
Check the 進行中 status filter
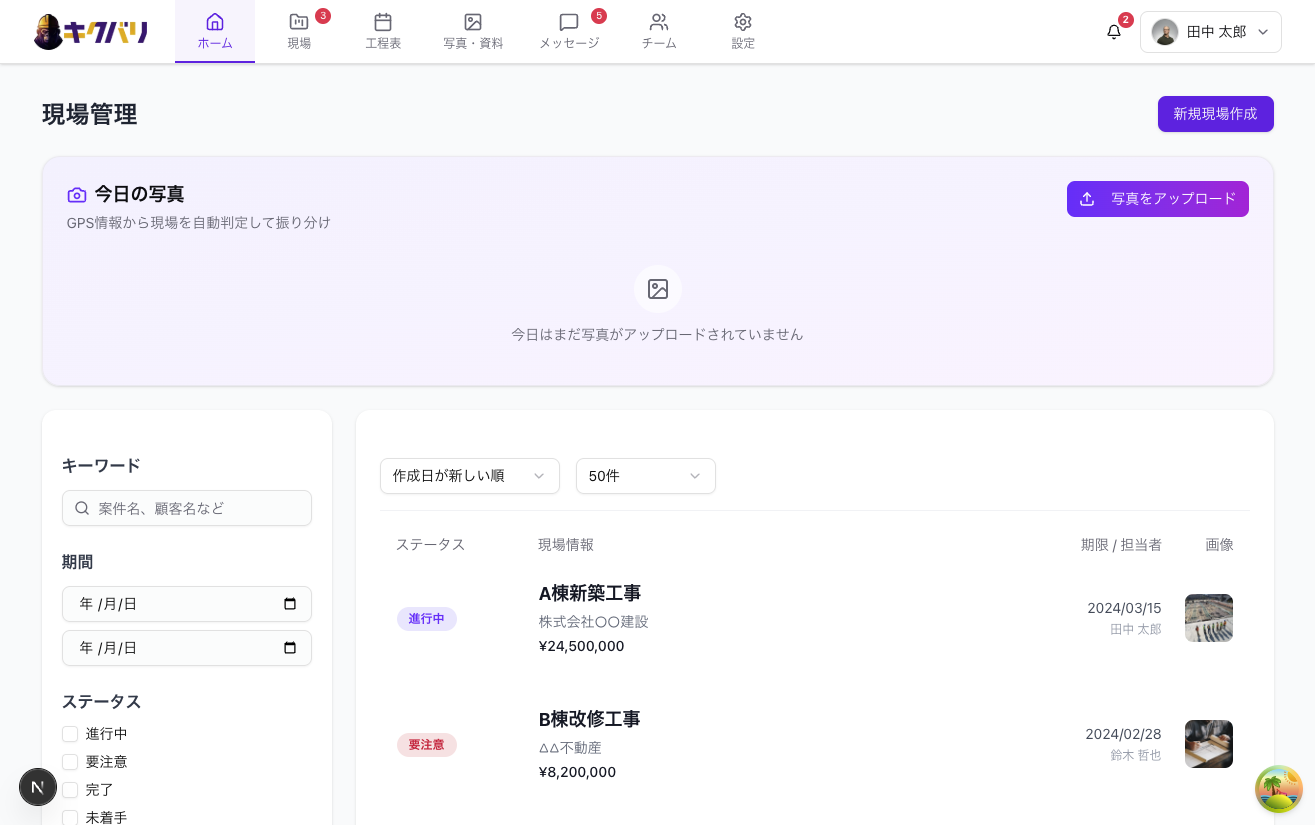point(70,733)
